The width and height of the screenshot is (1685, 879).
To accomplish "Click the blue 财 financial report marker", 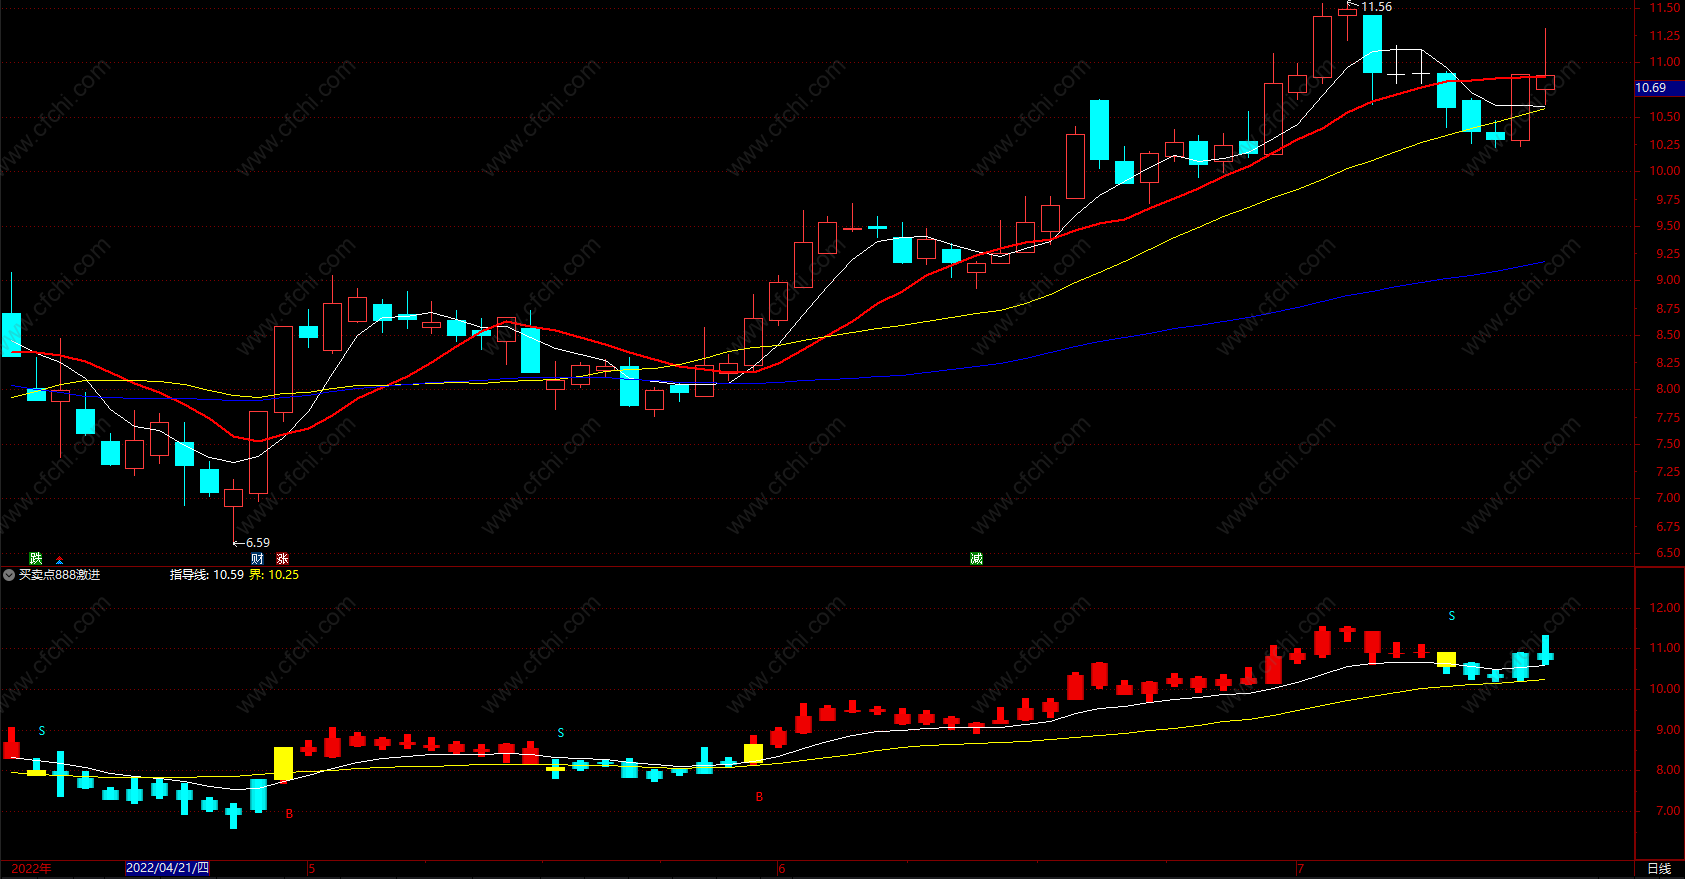I will [x=257, y=558].
